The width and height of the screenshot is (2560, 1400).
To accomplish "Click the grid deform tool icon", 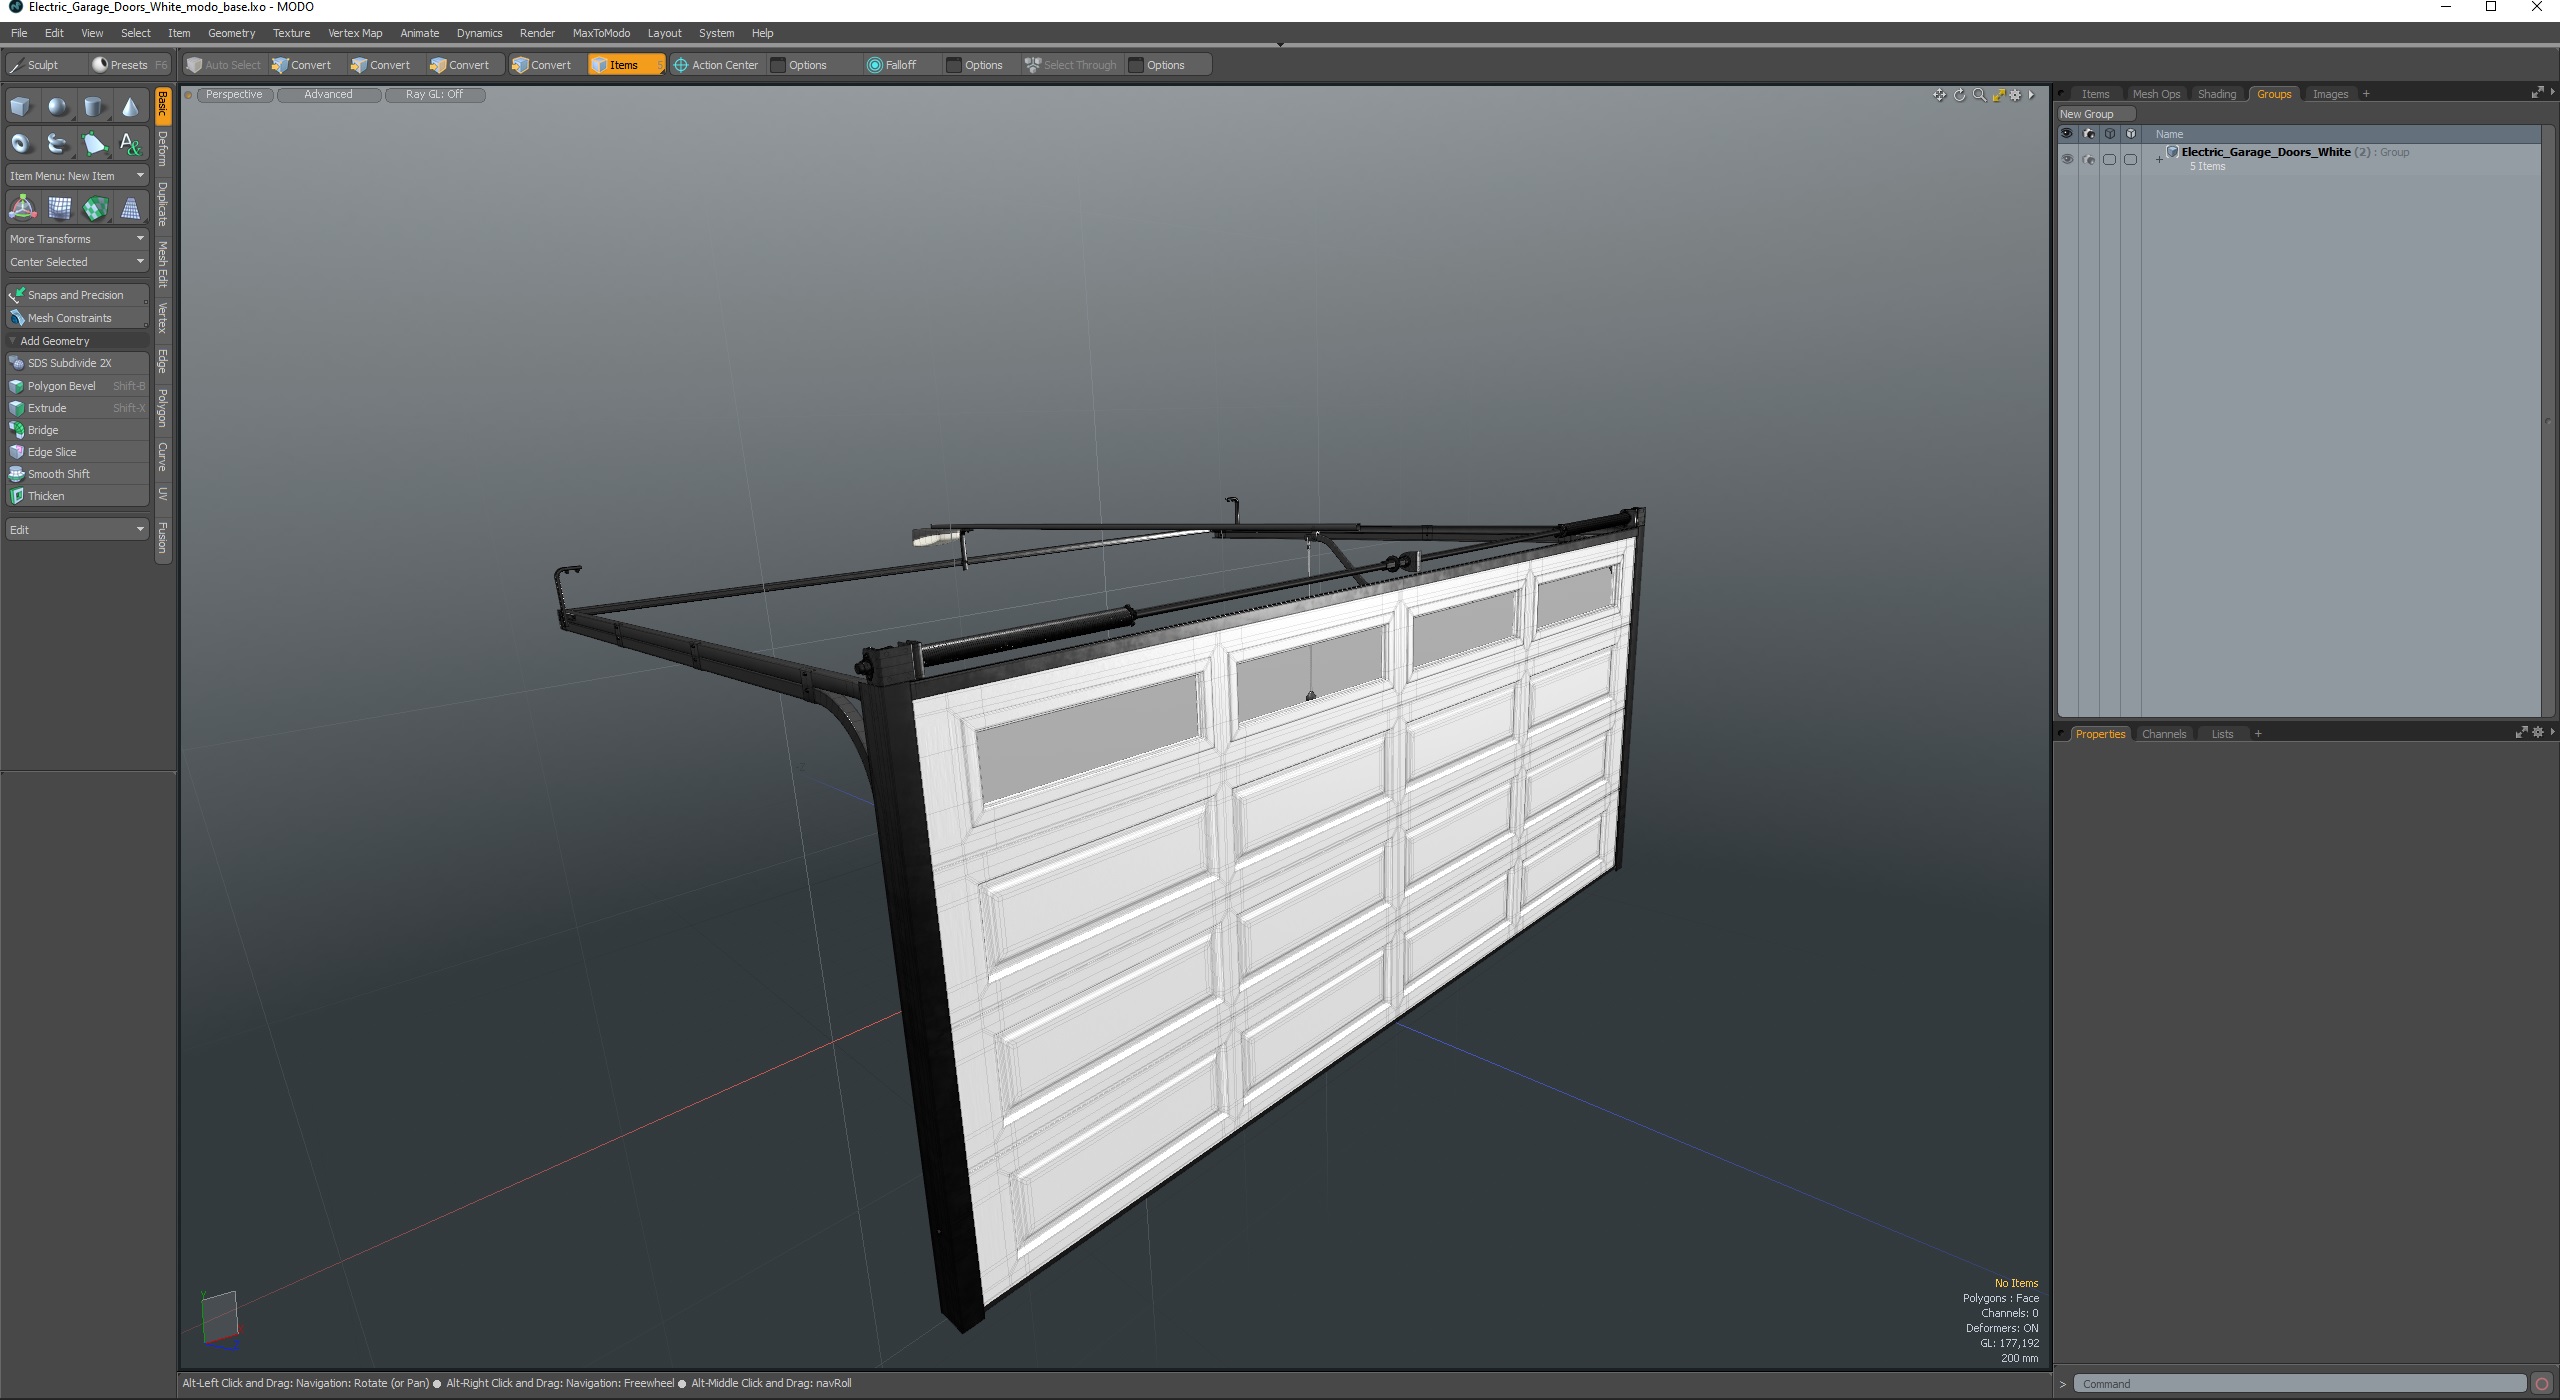I will click(59, 208).
